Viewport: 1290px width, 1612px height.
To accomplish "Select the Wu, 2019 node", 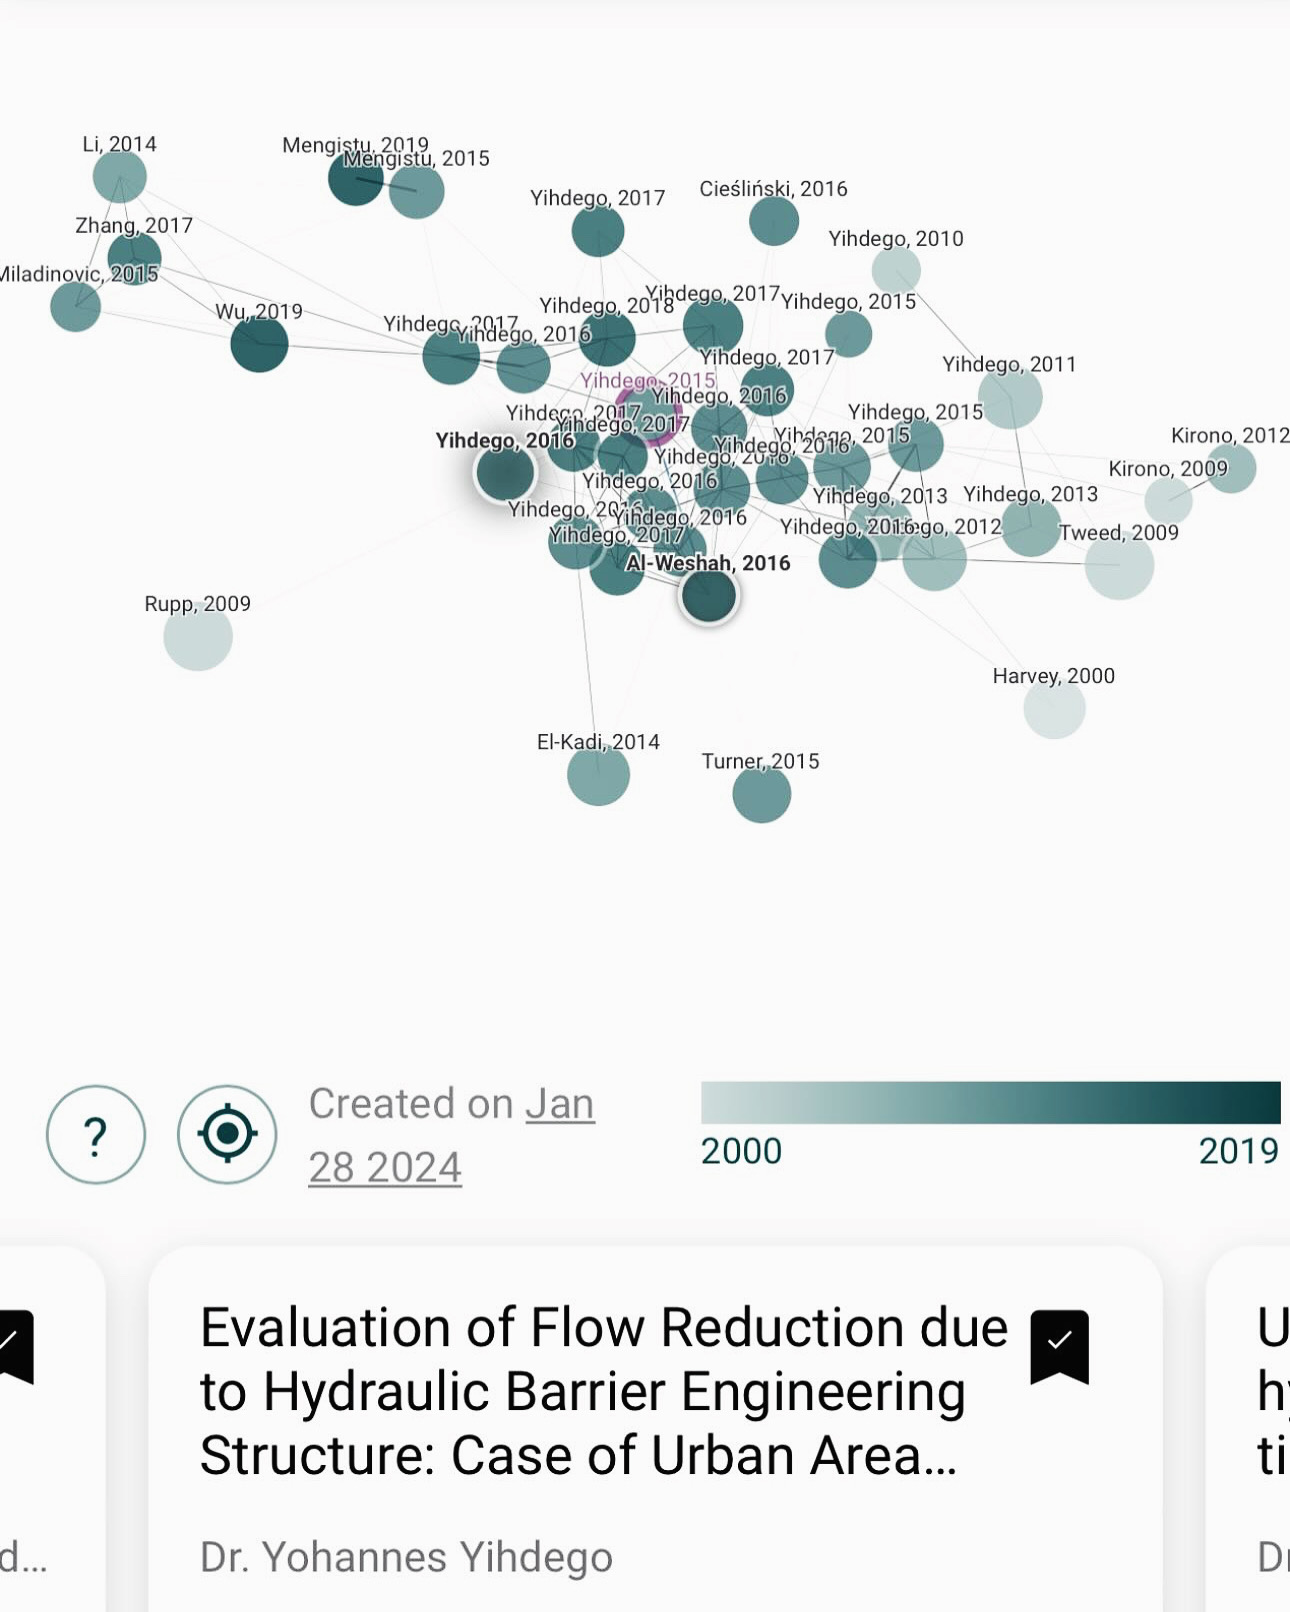I will (x=259, y=344).
